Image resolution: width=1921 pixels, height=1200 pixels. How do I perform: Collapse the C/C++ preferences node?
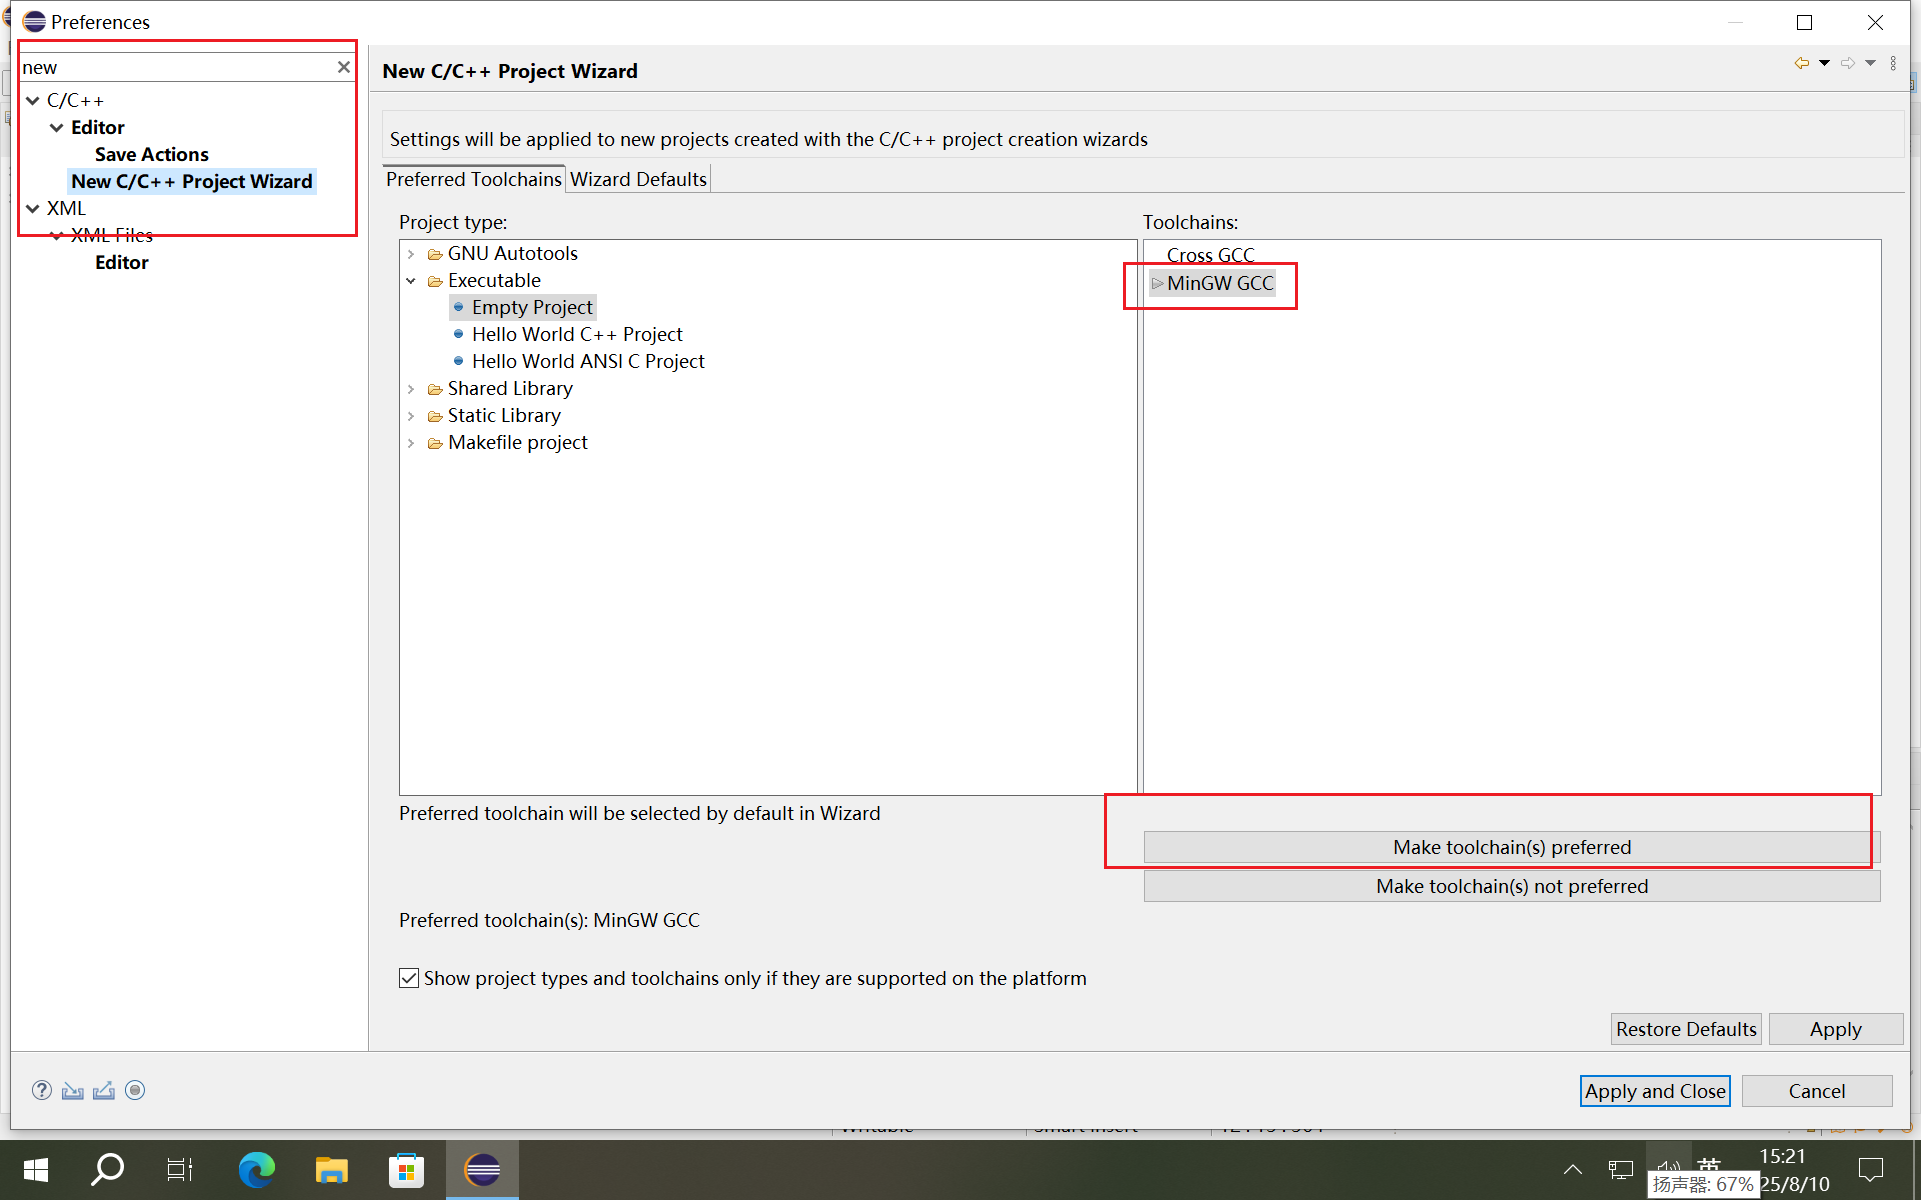pos(33,100)
